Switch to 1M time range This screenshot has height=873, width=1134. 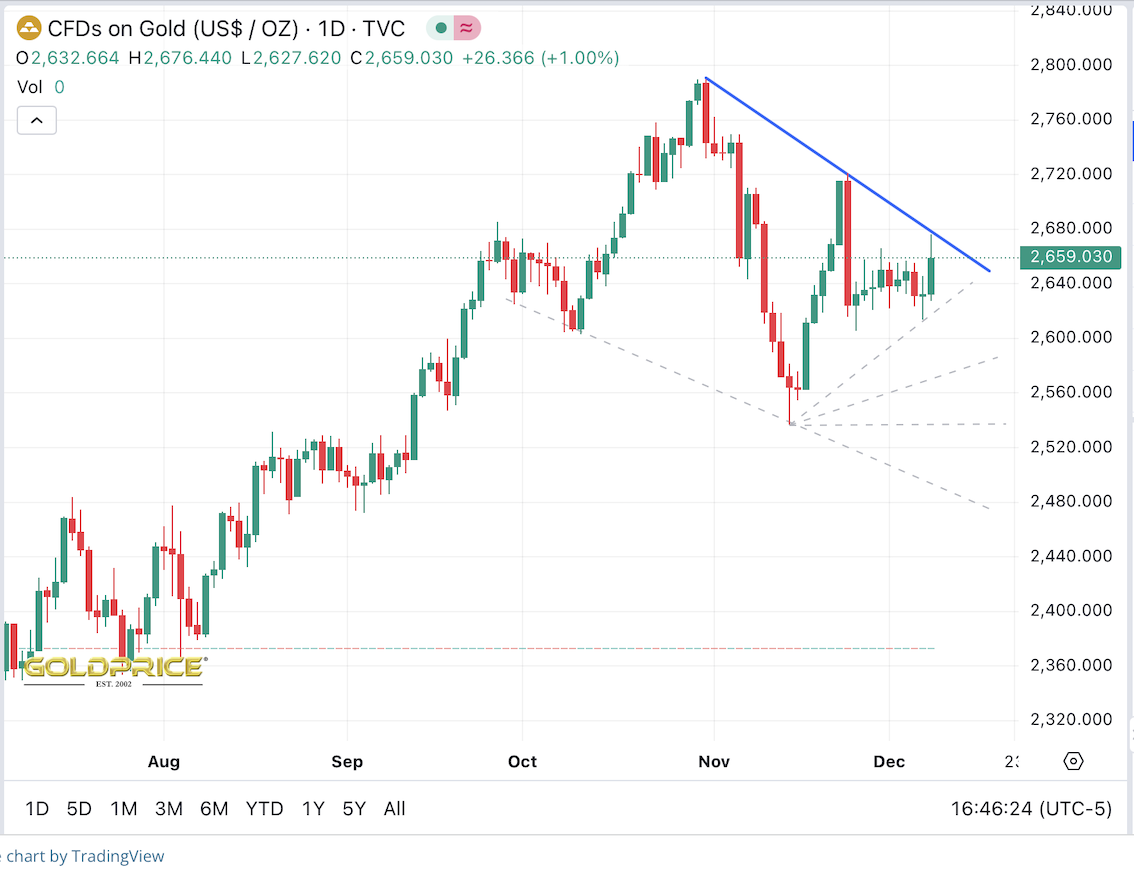pos(124,809)
